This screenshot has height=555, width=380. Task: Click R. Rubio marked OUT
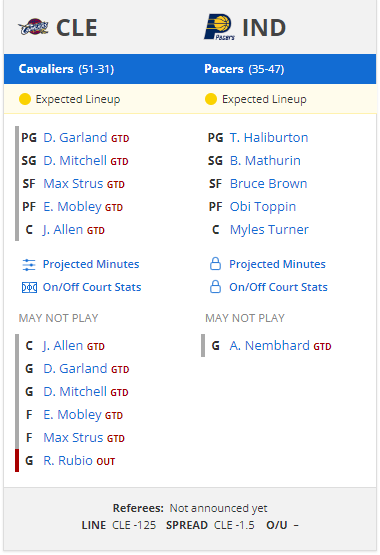click(68, 460)
